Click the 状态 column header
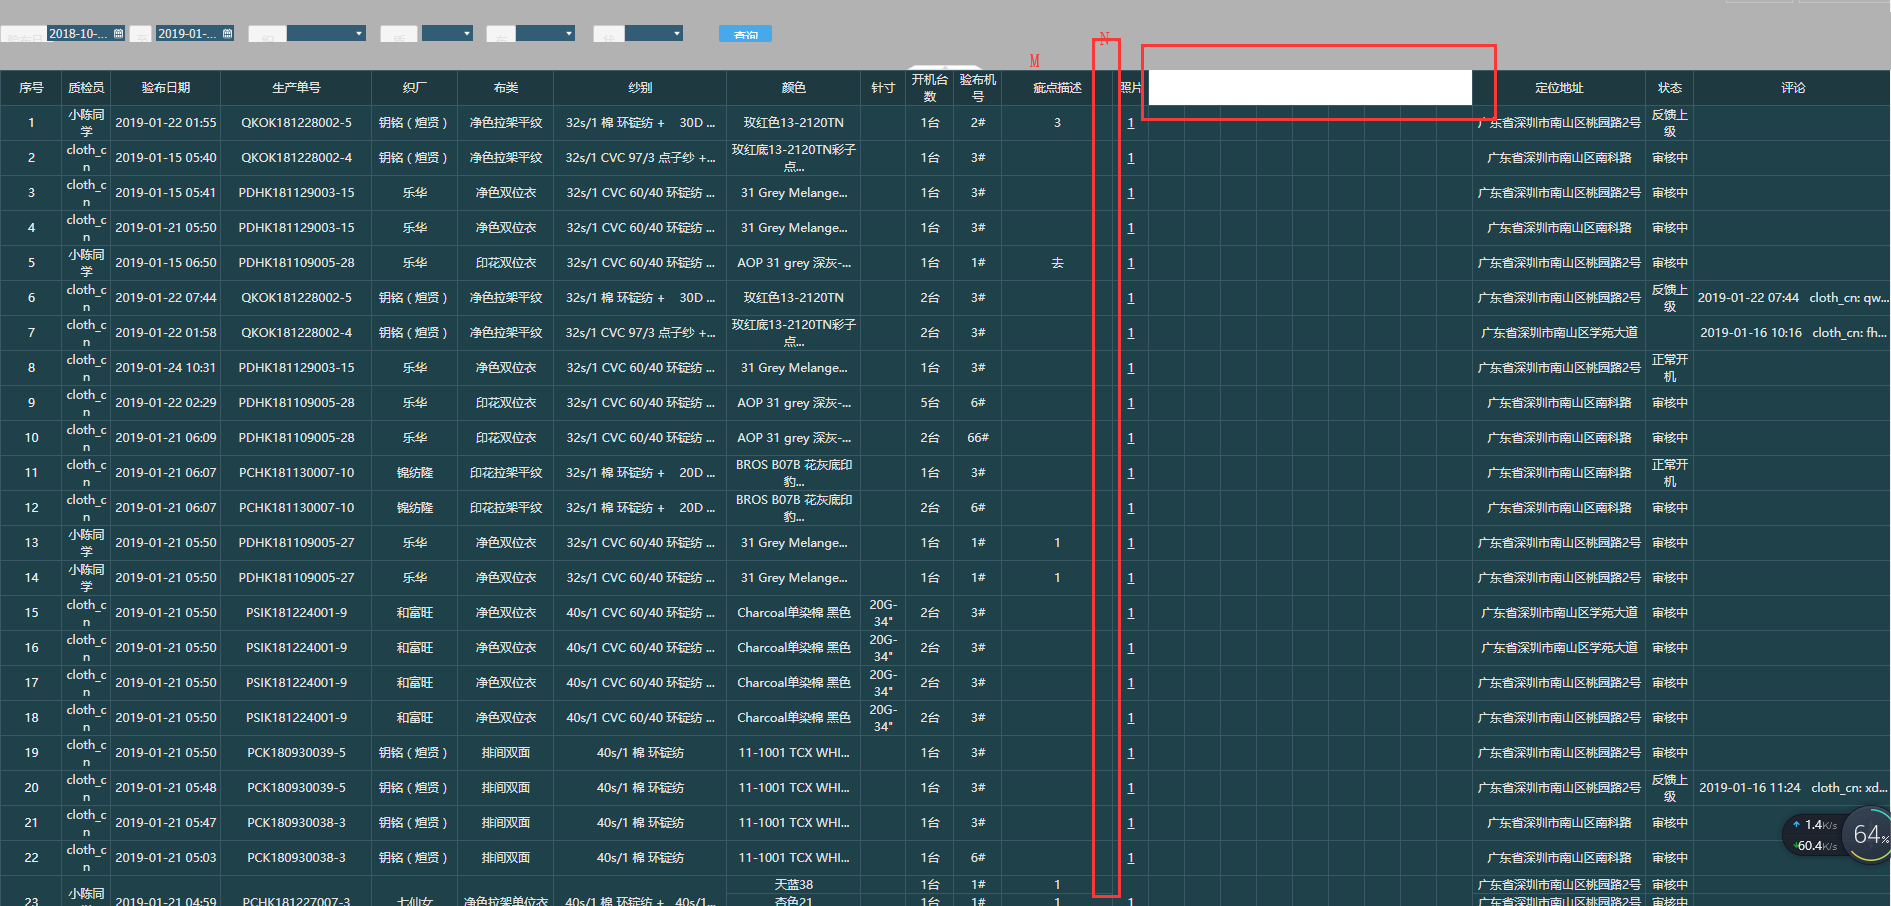The image size is (1891, 906). 1669,88
